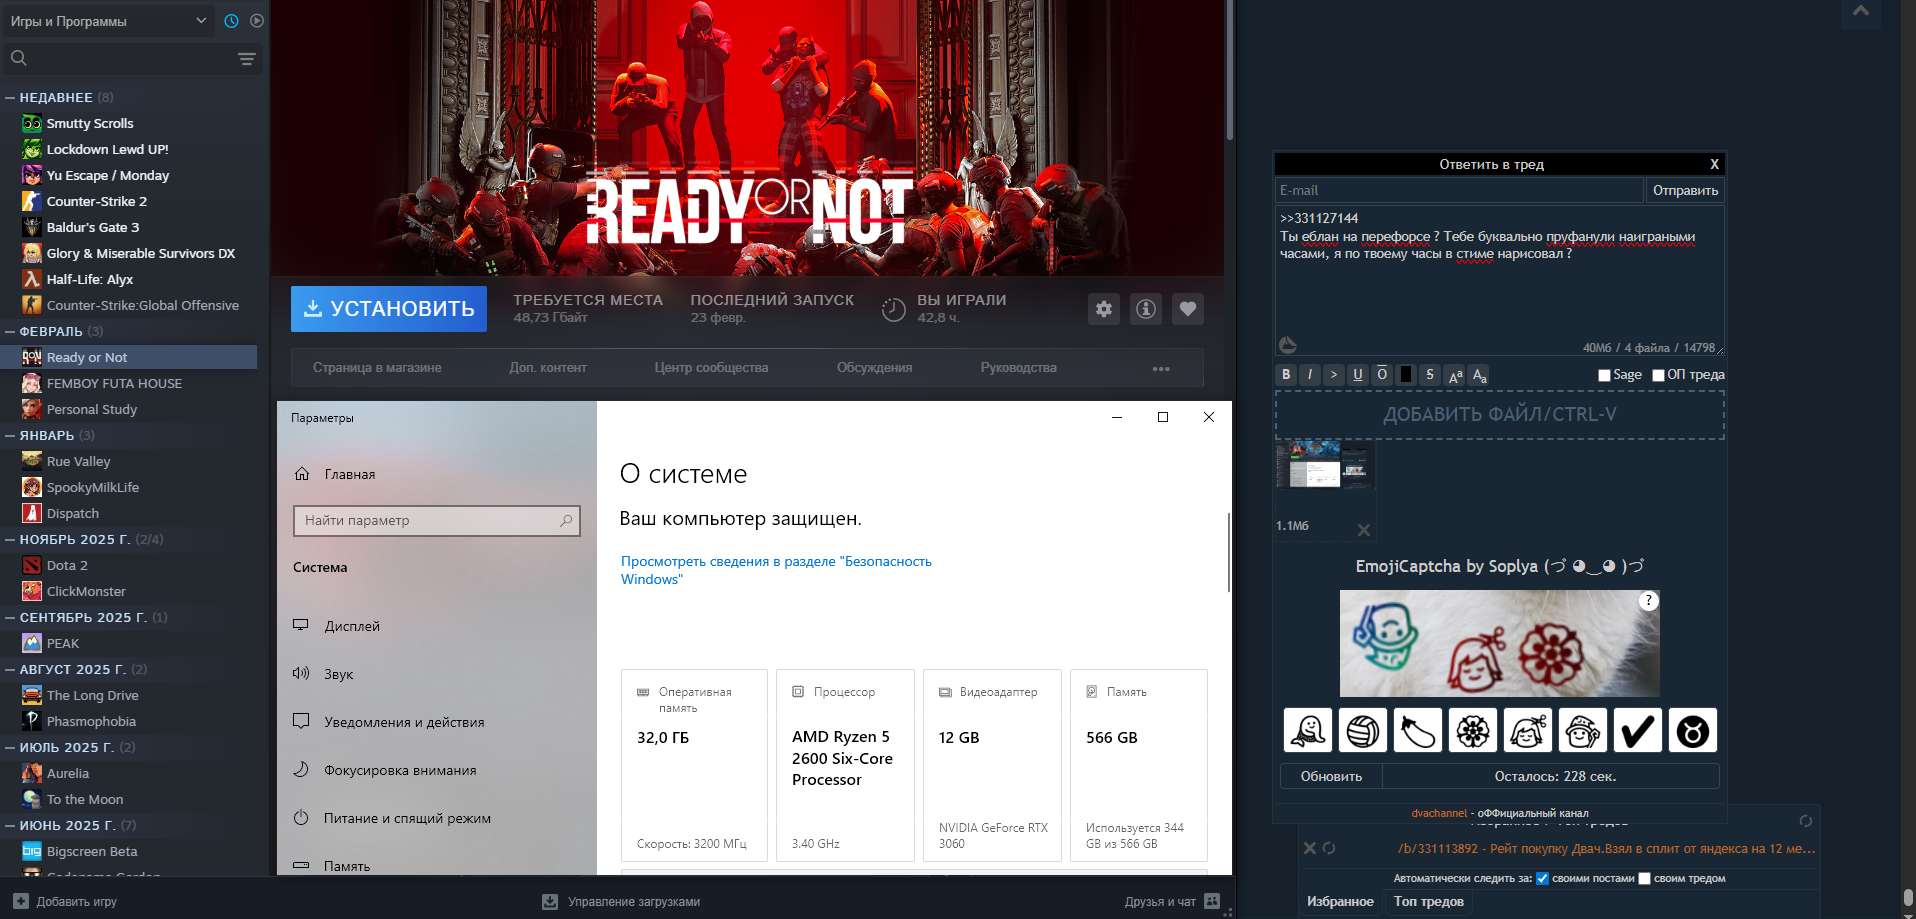Screen dimensions: 1916x919
Task: Open the Обсуждения tab
Action: click(x=874, y=368)
